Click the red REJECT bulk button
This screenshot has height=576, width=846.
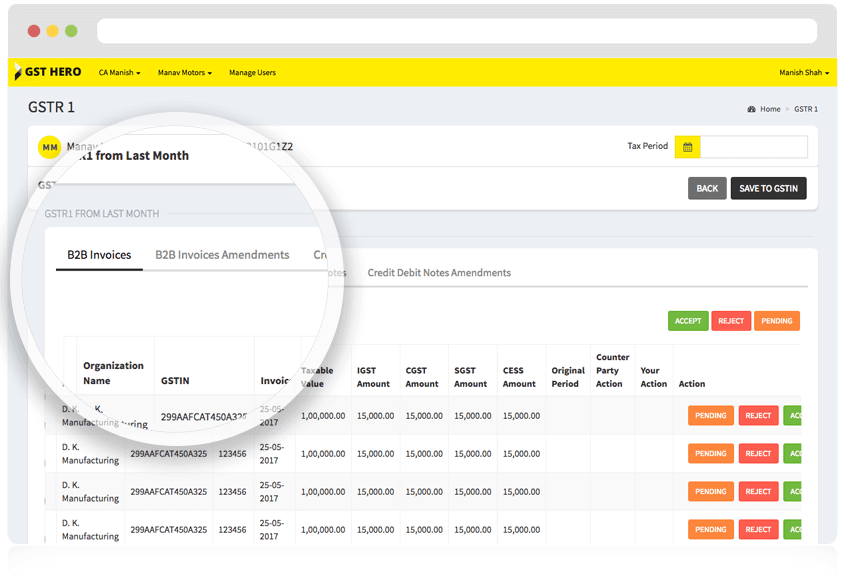pyautogui.click(x=731, y=321)
